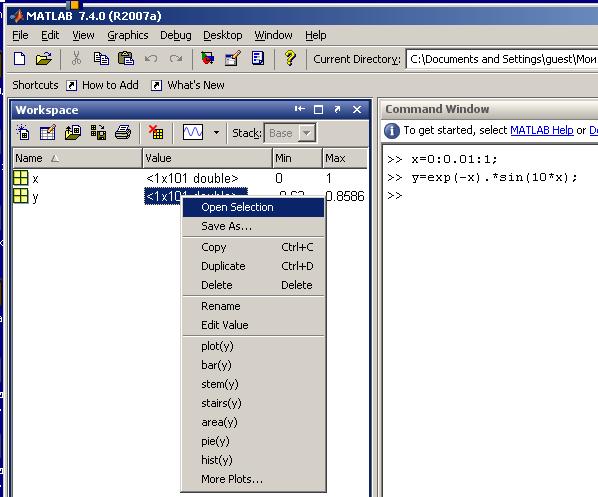Select pie(y) in context menu
This screenshot has width=598, height=497.
pyautogui.click(x=253, y=441)
